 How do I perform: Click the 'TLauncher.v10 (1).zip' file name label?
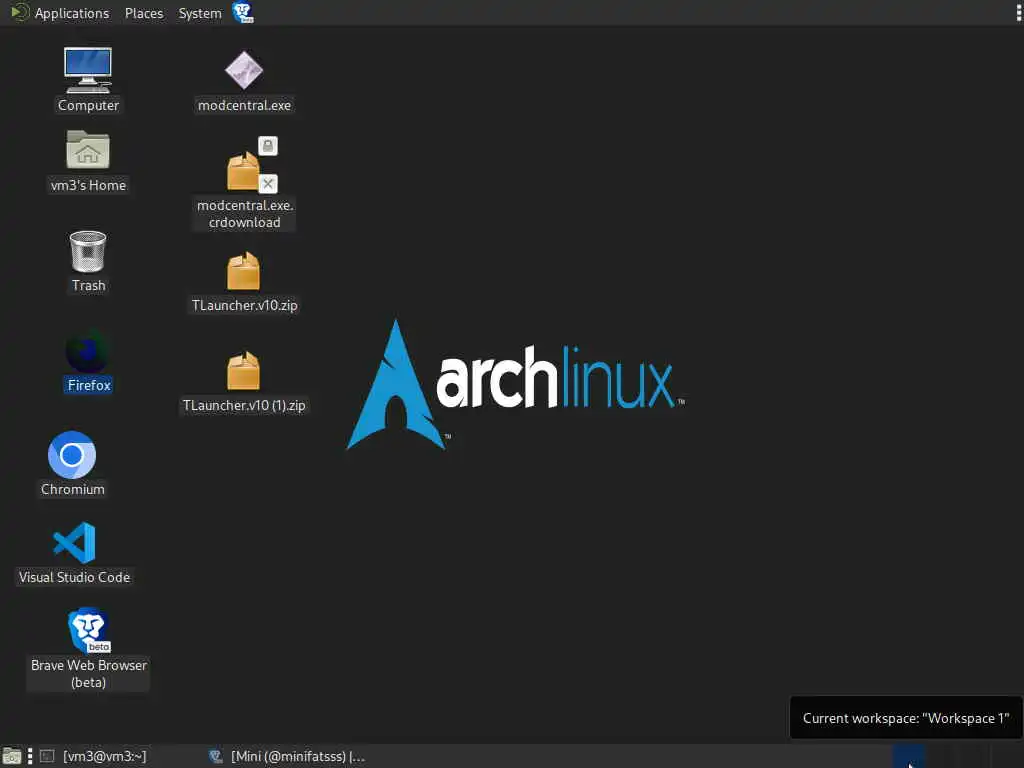(244, 405)
